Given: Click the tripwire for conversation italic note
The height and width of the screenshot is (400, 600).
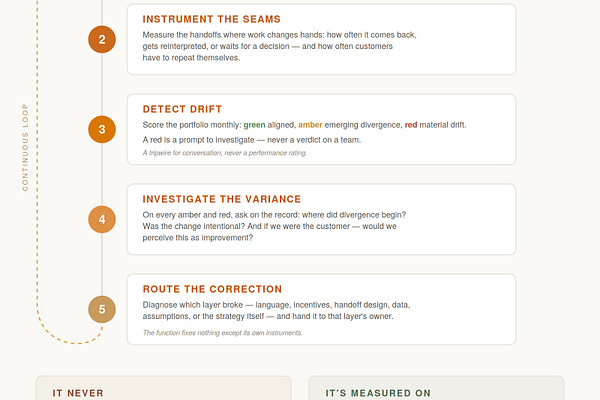Looking at the screenshot, I should pyautogui.click(x=225, y=153).
